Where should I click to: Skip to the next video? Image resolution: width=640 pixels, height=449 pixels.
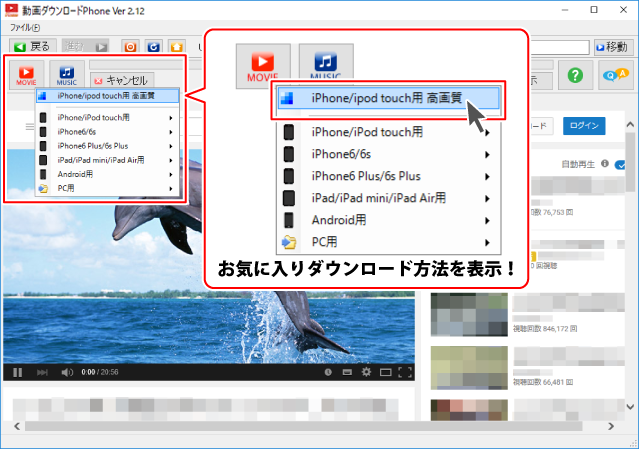coord(42,372)
